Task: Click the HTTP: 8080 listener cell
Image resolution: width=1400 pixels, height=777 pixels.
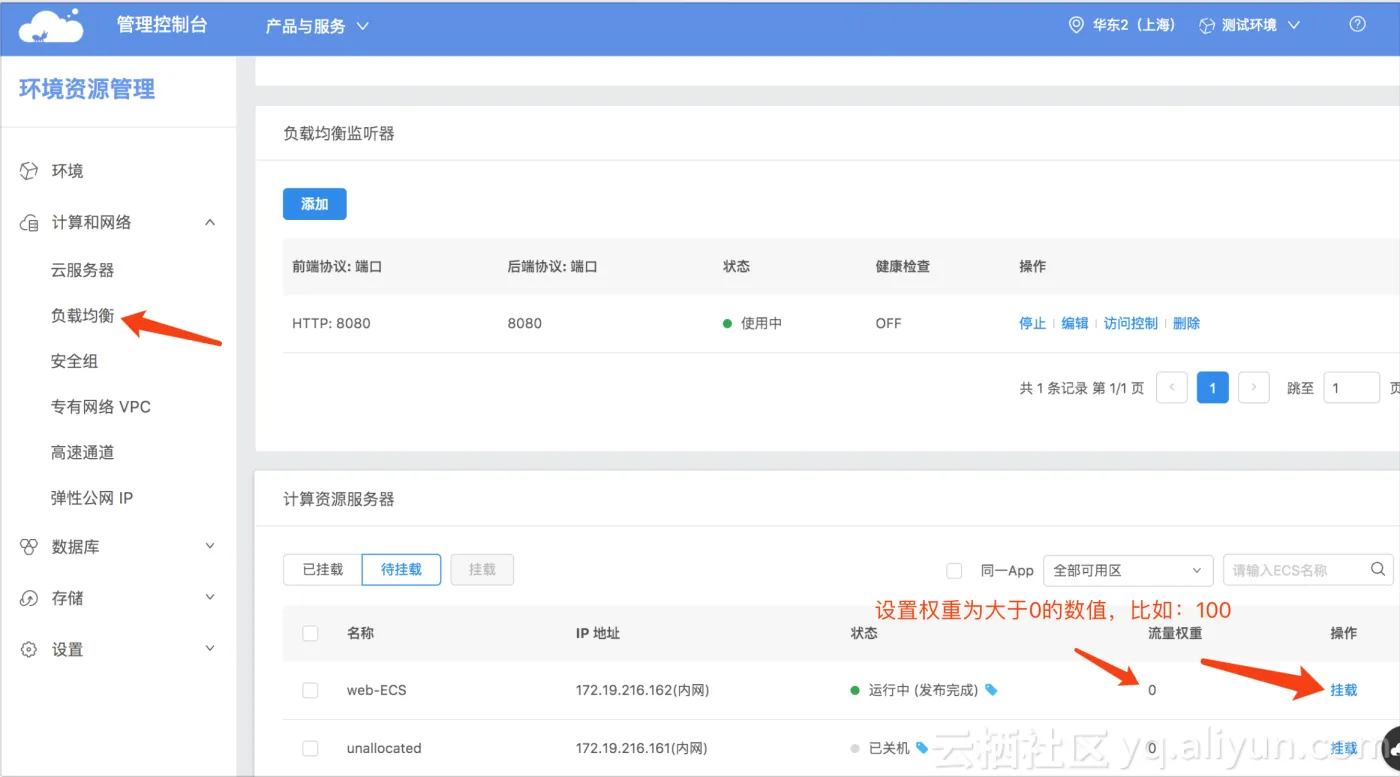Action: (x=331, y=323)
